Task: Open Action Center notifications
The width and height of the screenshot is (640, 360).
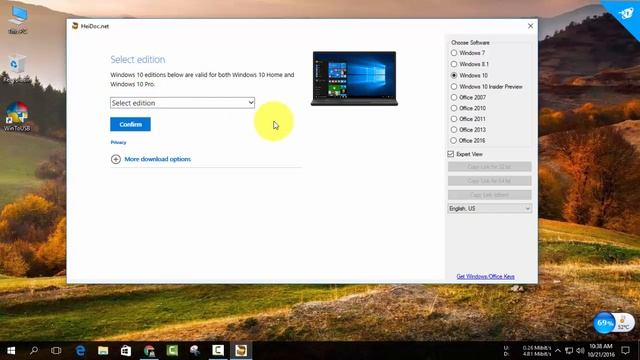Action: (625, 350)
